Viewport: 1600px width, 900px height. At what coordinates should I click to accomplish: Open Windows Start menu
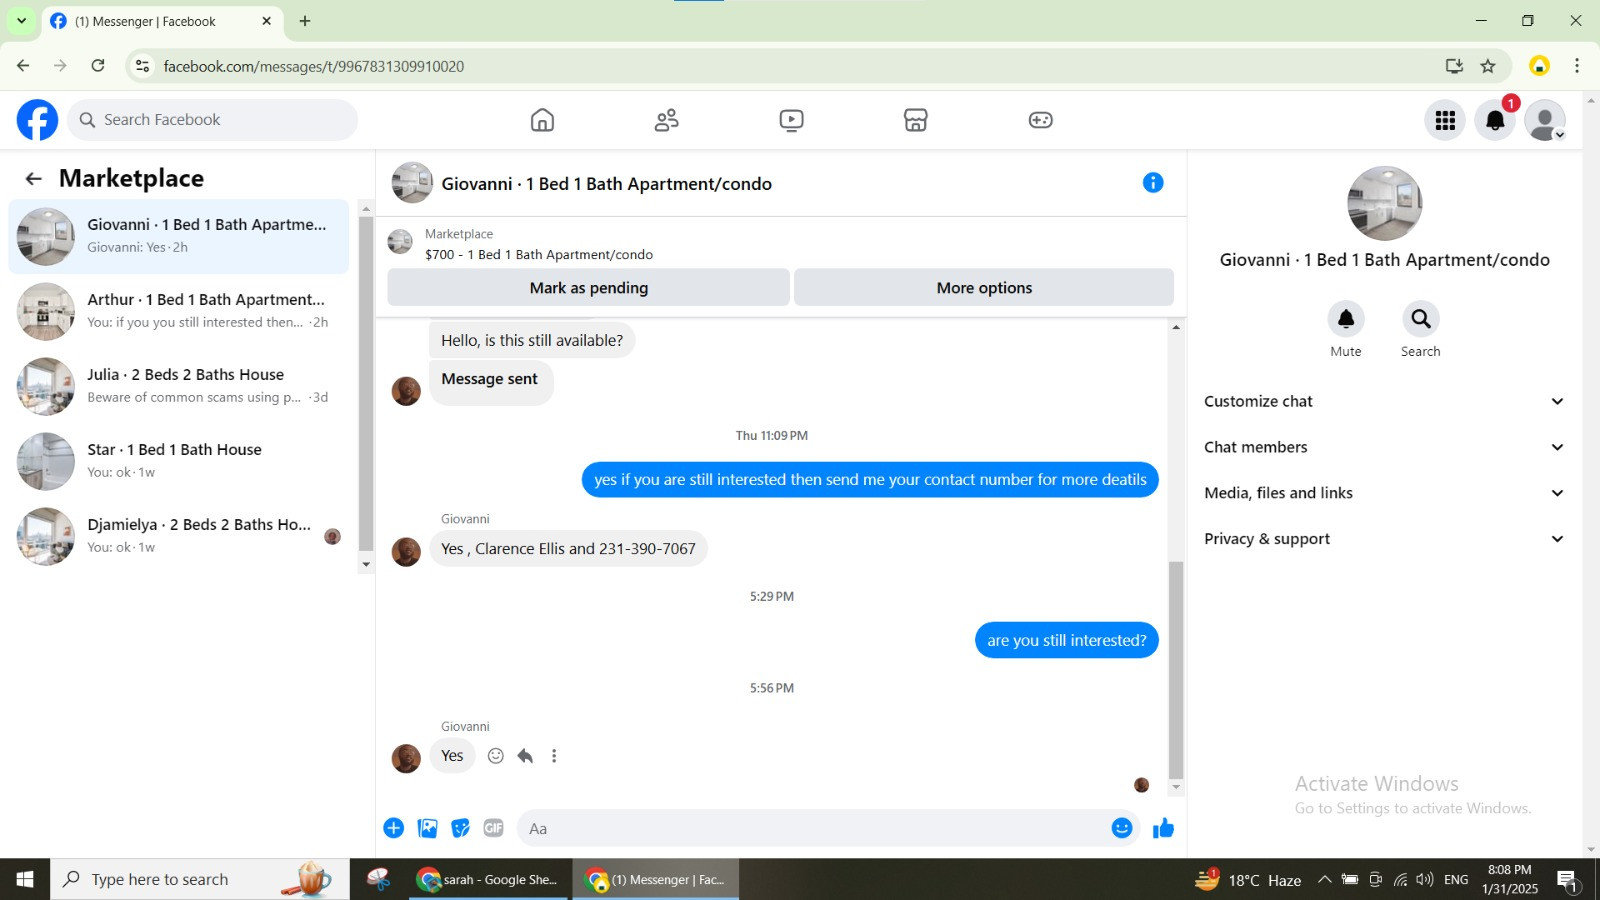coord(25,879)
